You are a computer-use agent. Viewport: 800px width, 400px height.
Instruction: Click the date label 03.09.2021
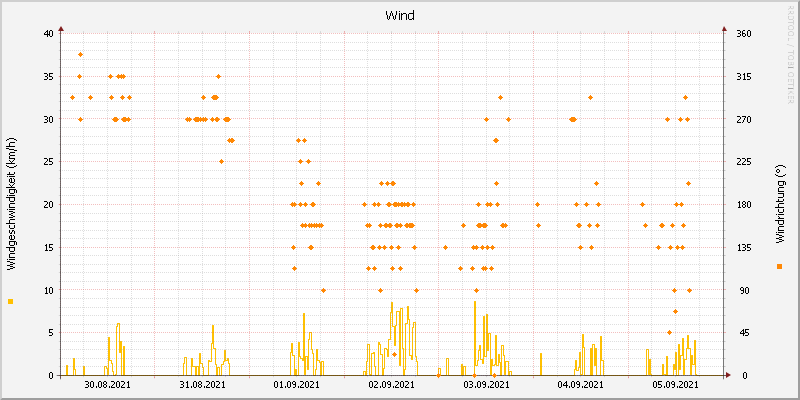click(486, 384)
